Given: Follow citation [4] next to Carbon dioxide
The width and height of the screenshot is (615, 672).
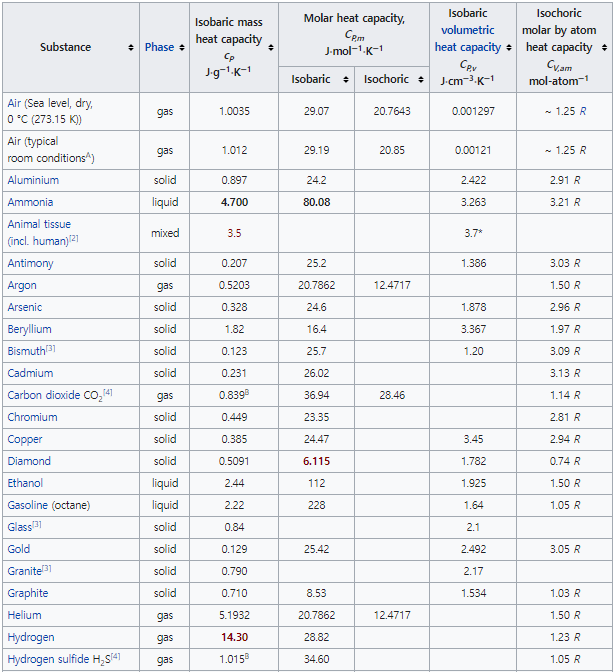Looking at the screenshot, I should click(x=108, y=392).
